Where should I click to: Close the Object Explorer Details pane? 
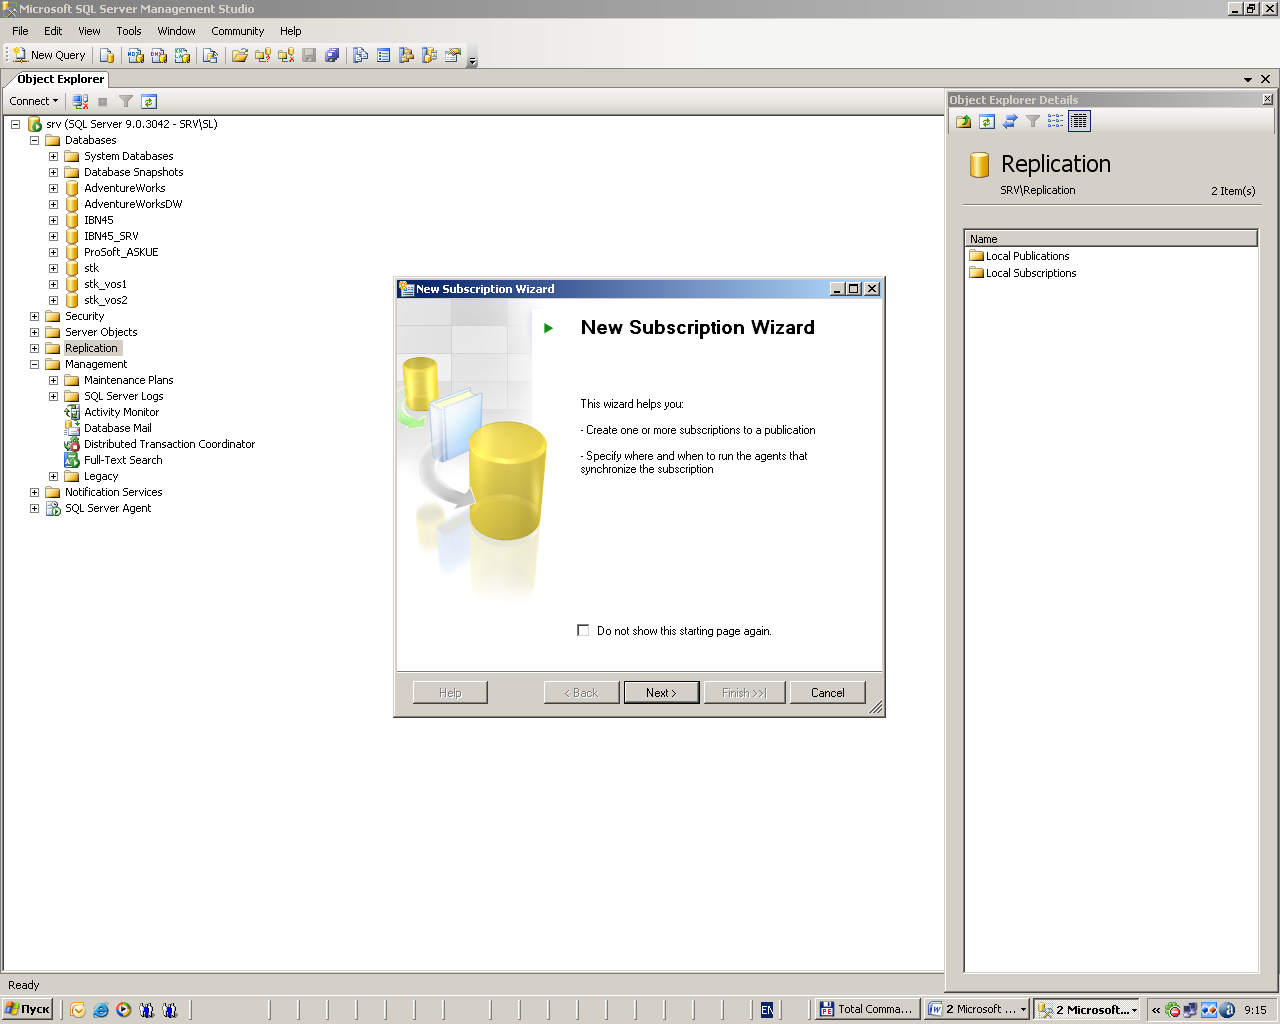[1268, 99]
